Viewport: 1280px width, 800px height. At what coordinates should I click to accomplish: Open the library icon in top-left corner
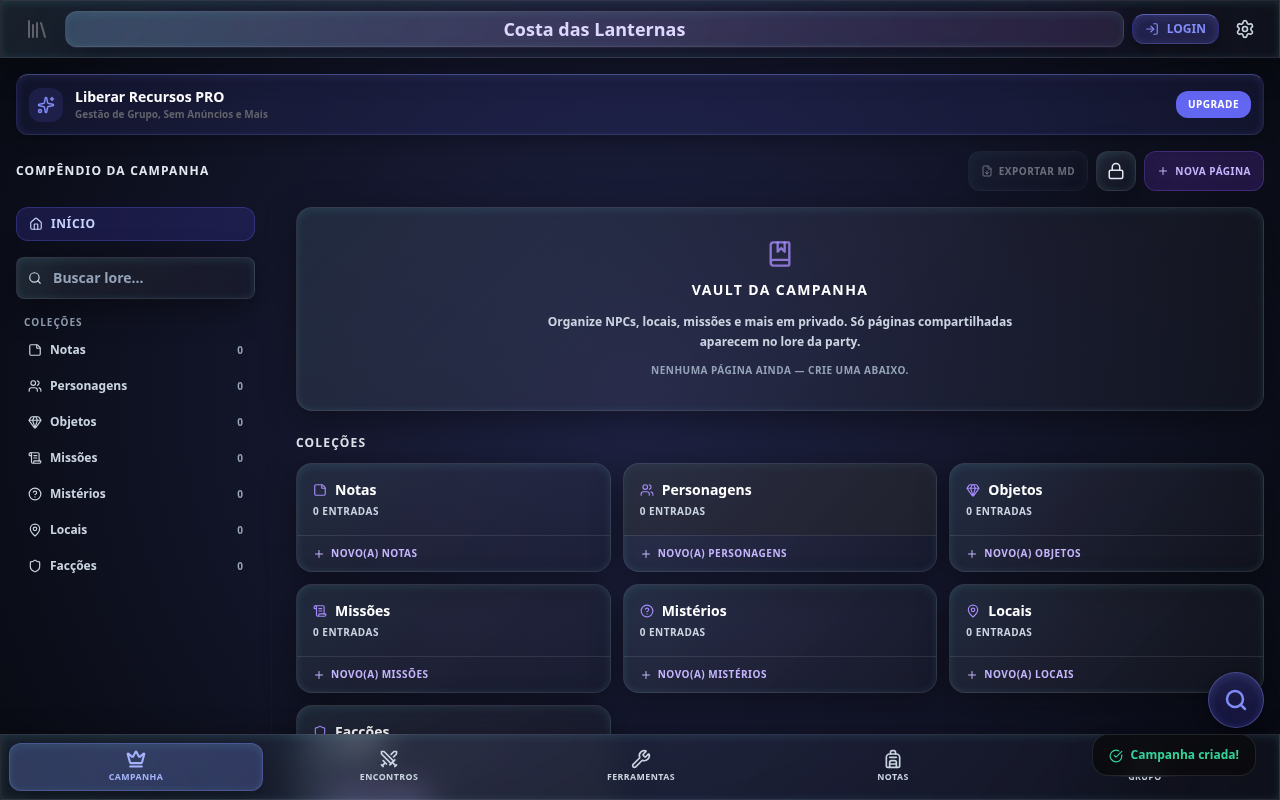(x=37, y=29)
